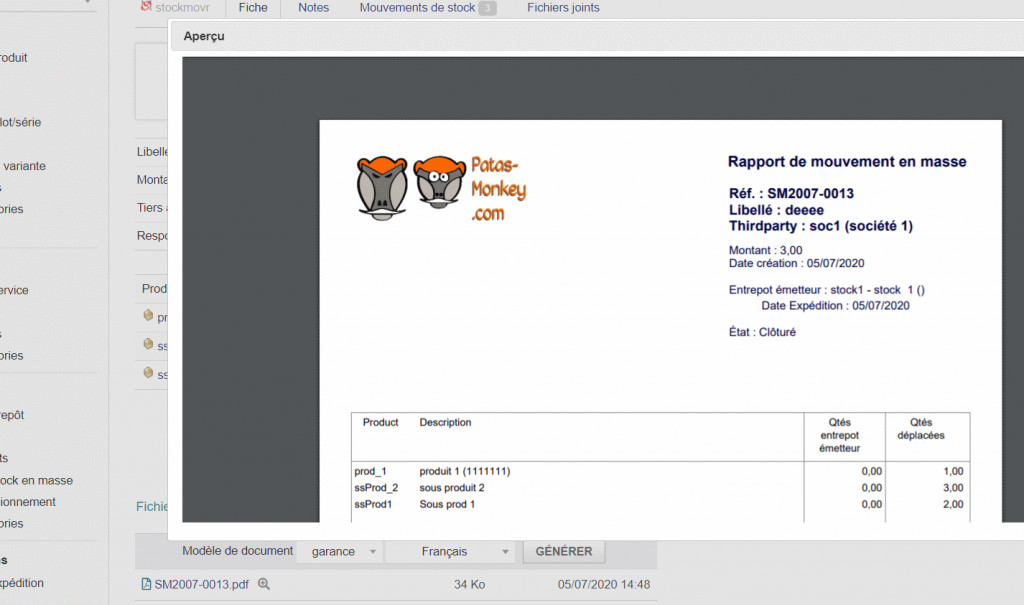Click the 3,00 moved quantity cell

pyautogui.click(x=953, y=487)
